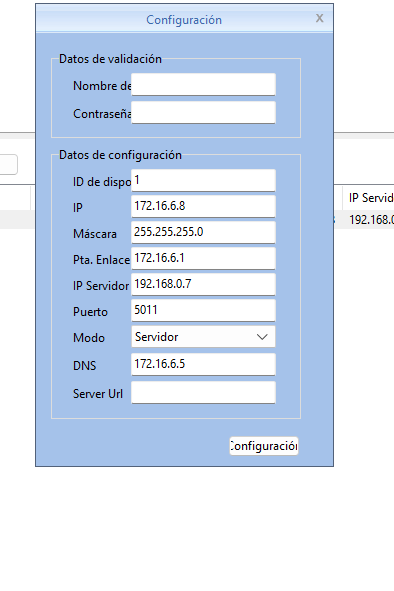Click the Máscara field with 255.255.255.0
Viewport: 394px width, 591px height.
click(203, 232)
